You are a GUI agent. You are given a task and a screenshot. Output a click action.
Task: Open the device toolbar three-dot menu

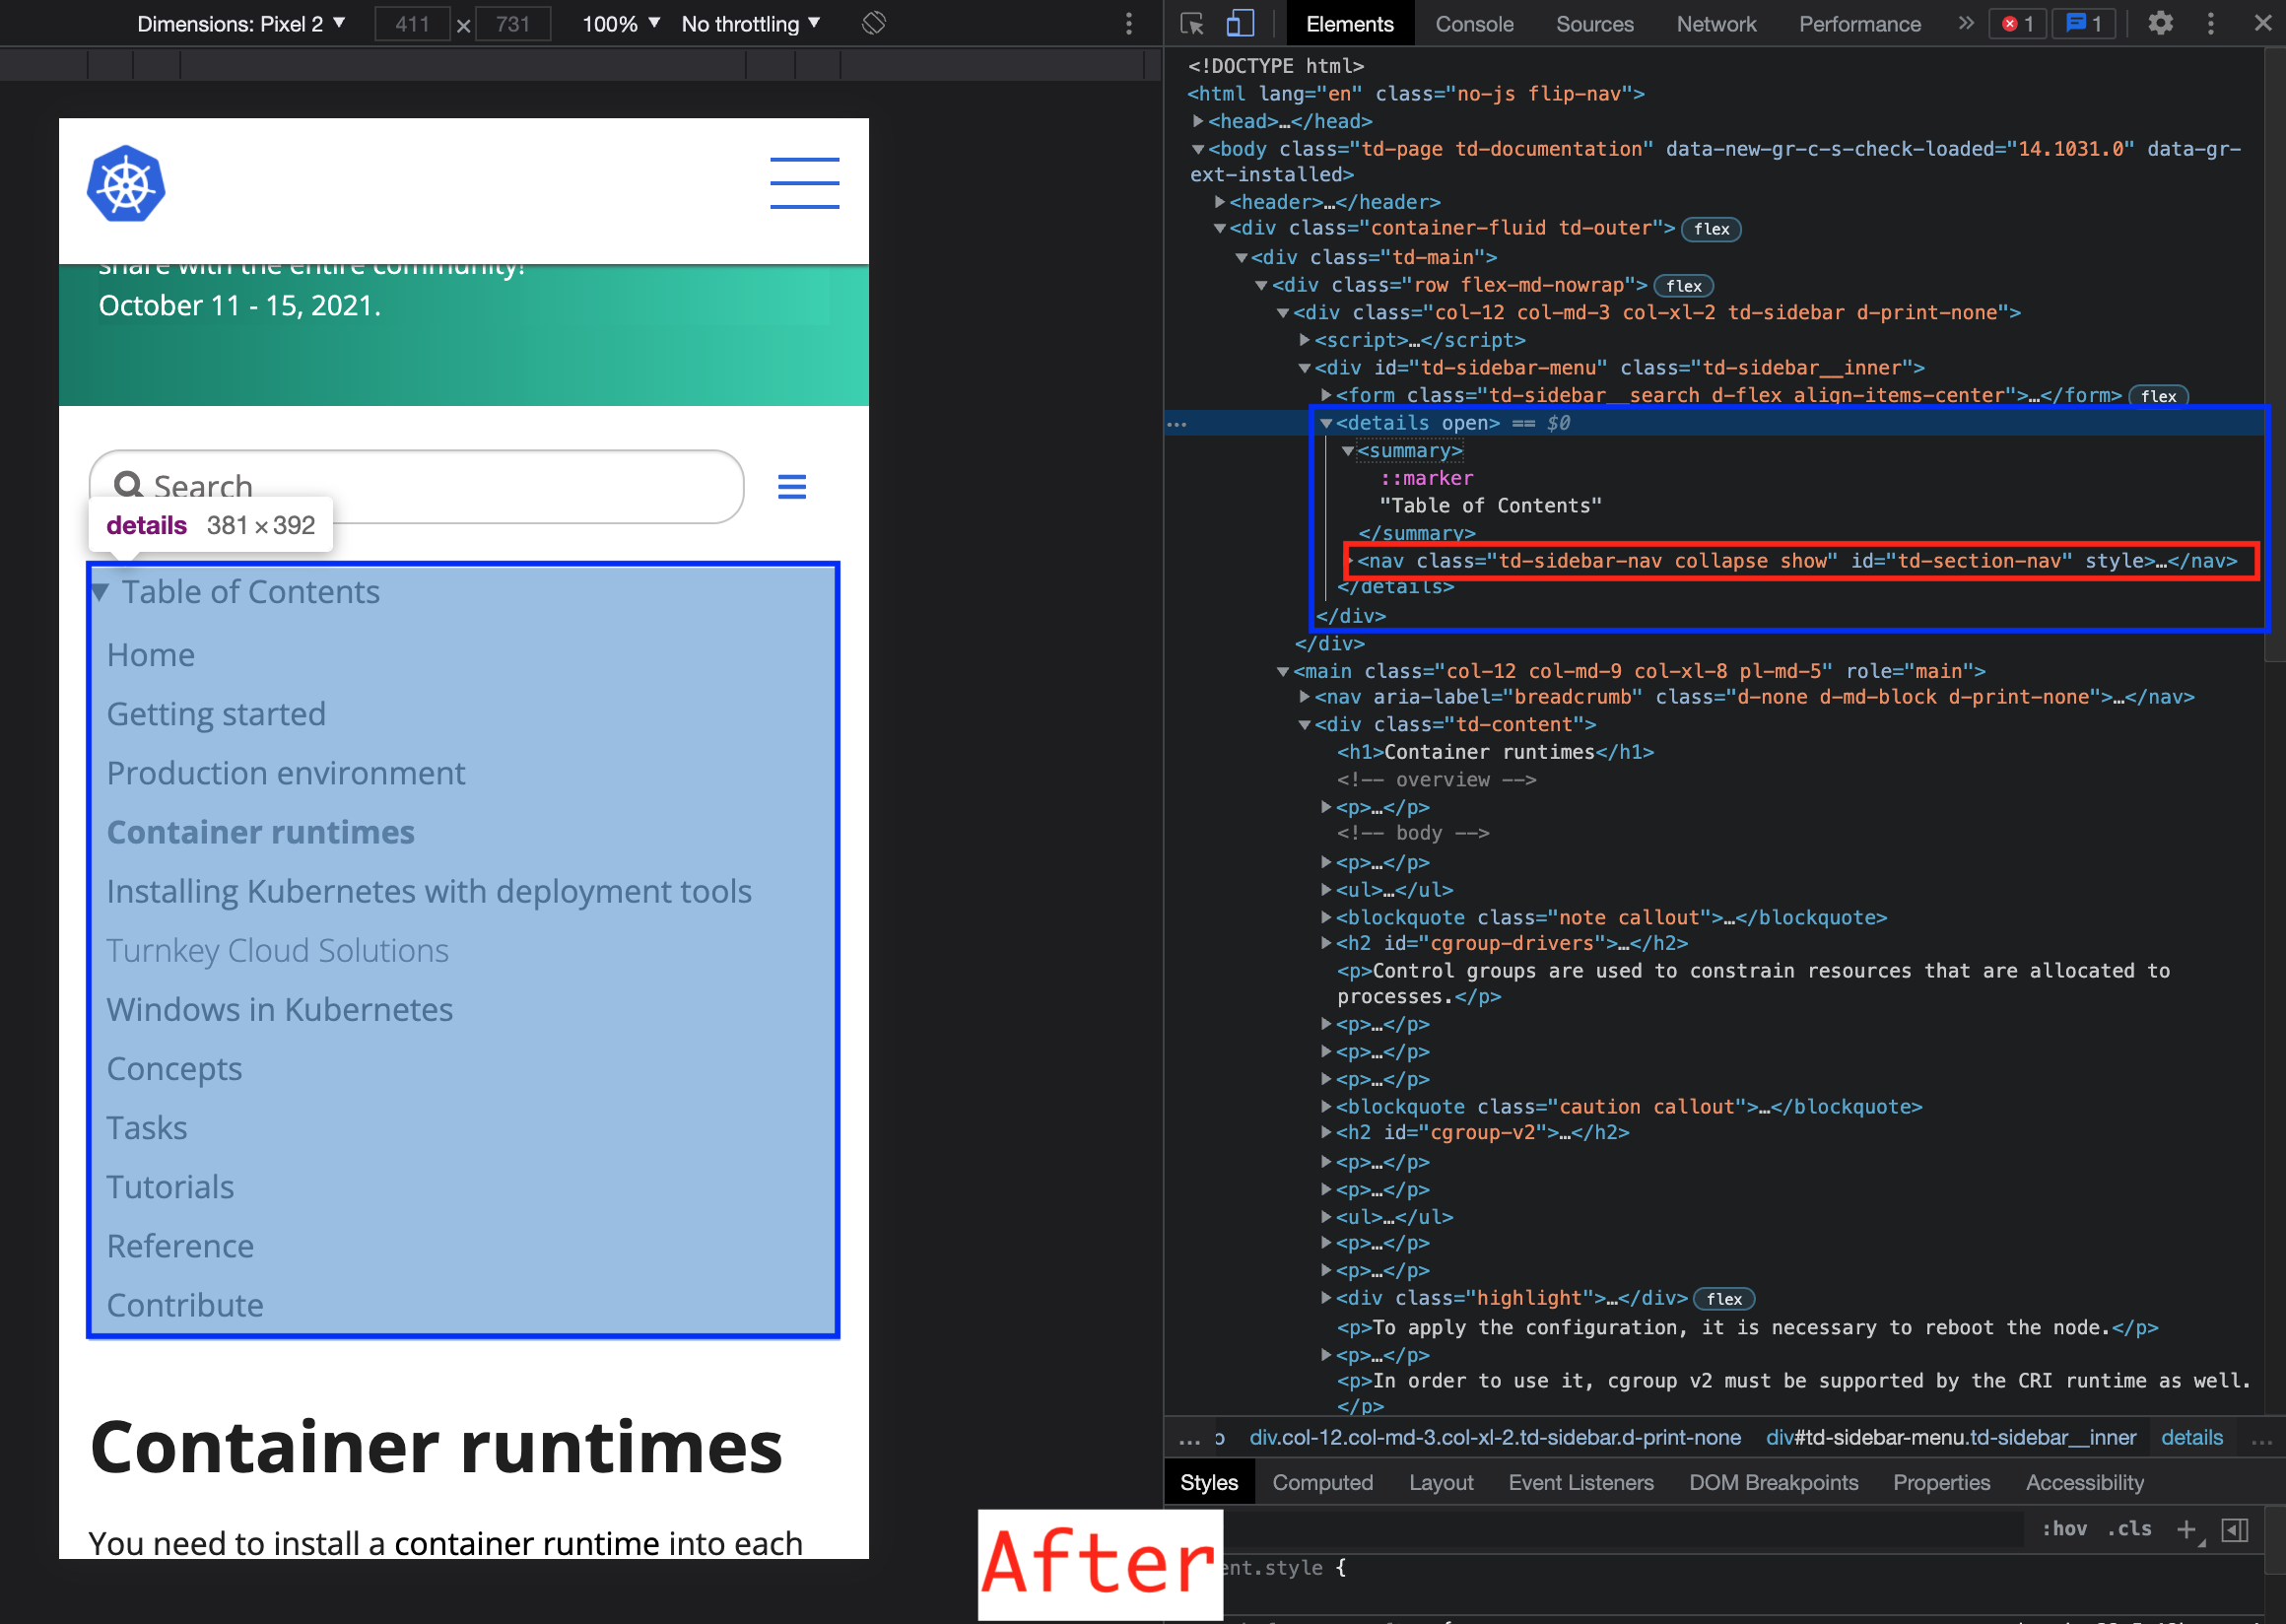[x=1129, y=24]
